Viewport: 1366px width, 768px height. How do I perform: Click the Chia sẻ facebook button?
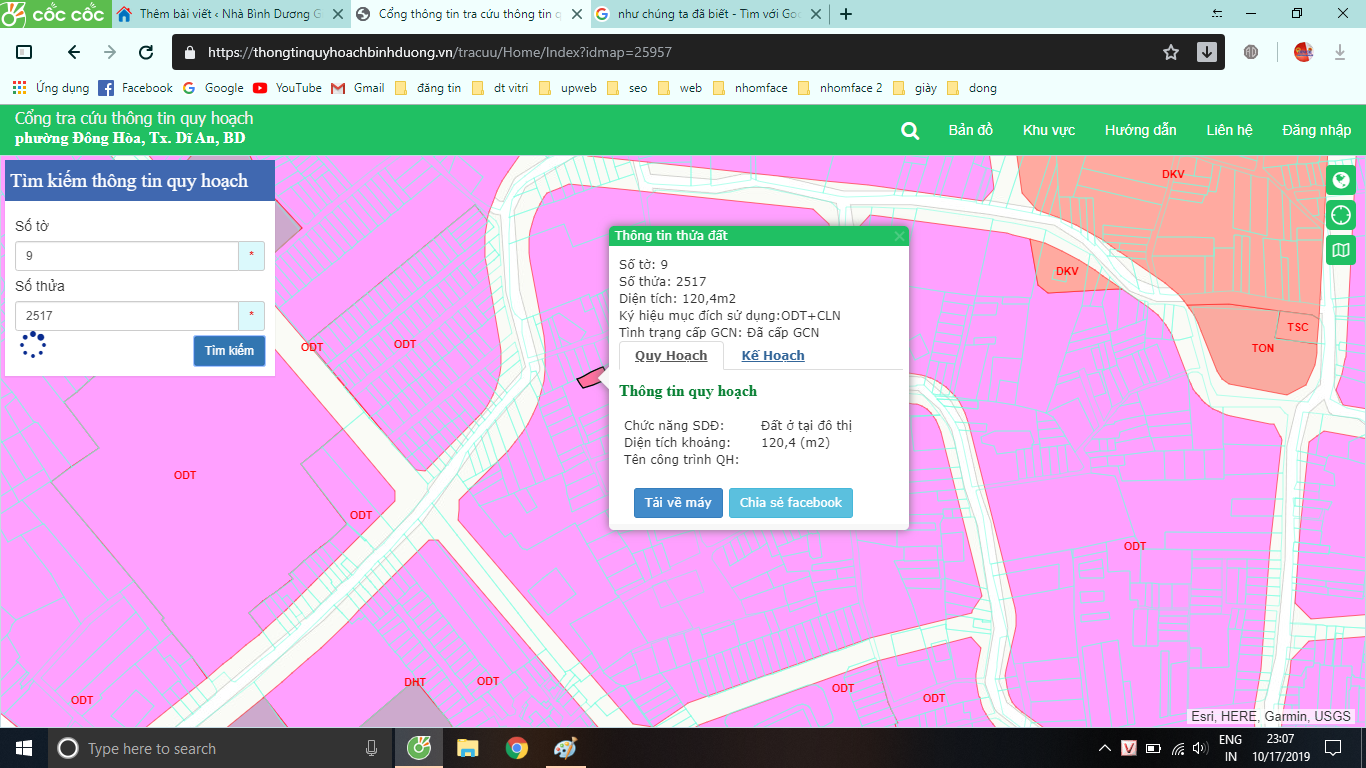tap(790, 503)
